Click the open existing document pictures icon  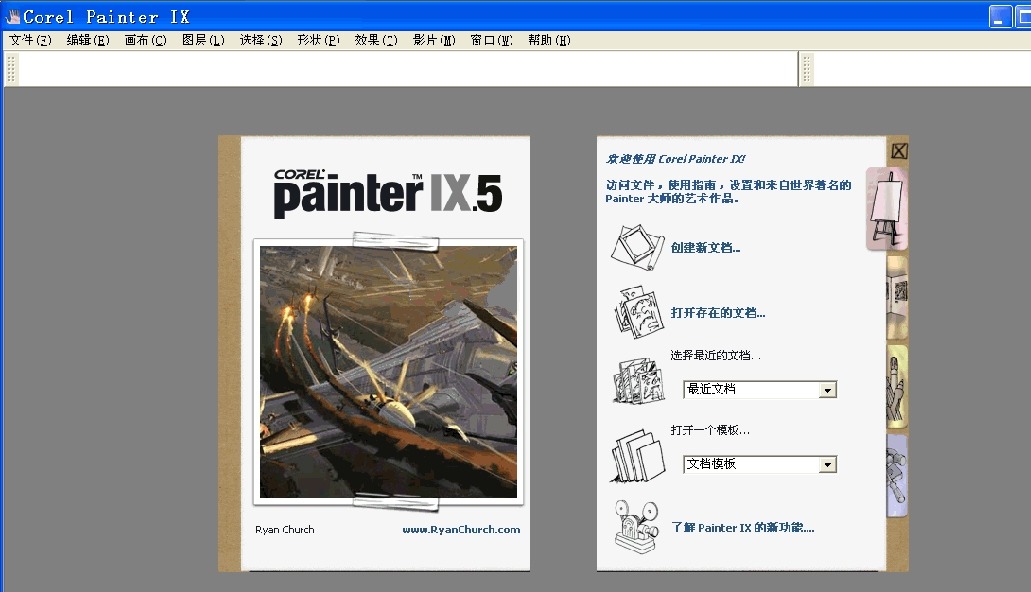tap(638, 312)
